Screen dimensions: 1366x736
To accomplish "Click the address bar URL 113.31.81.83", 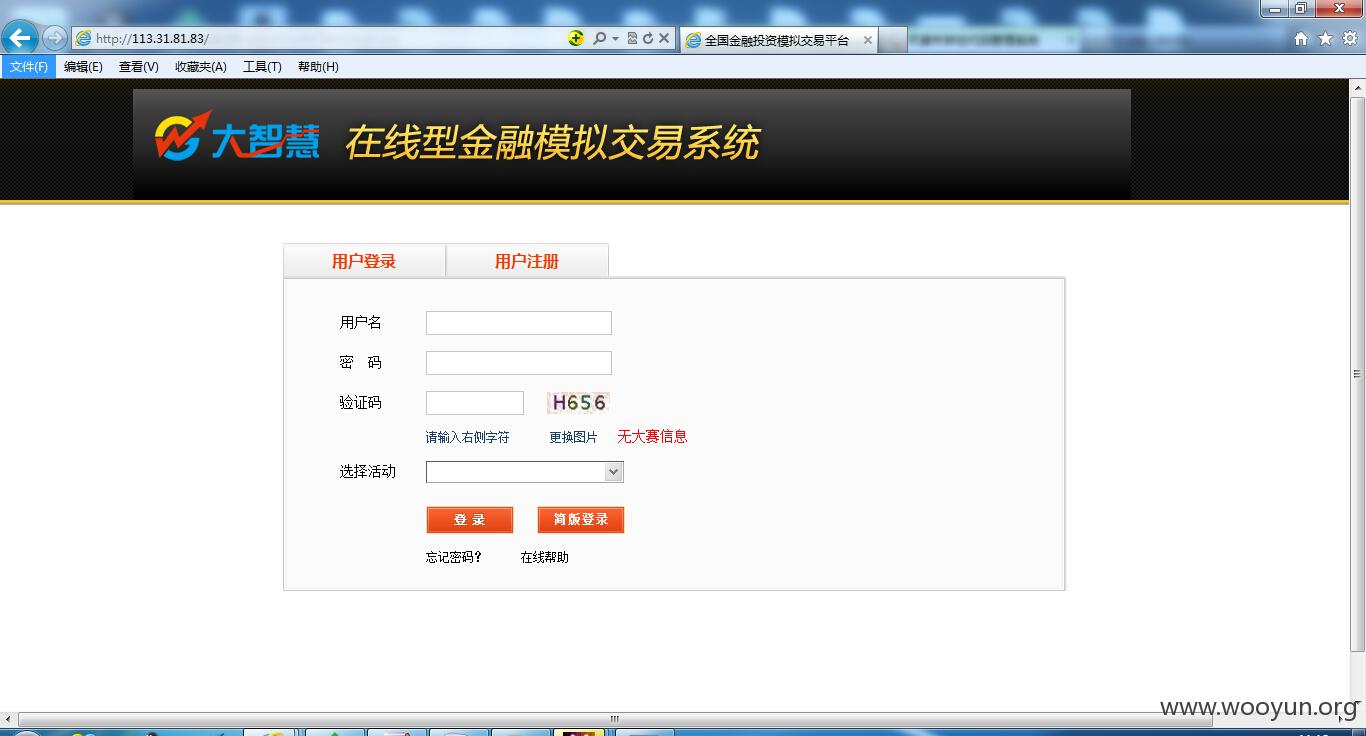I will click(152, 39).
